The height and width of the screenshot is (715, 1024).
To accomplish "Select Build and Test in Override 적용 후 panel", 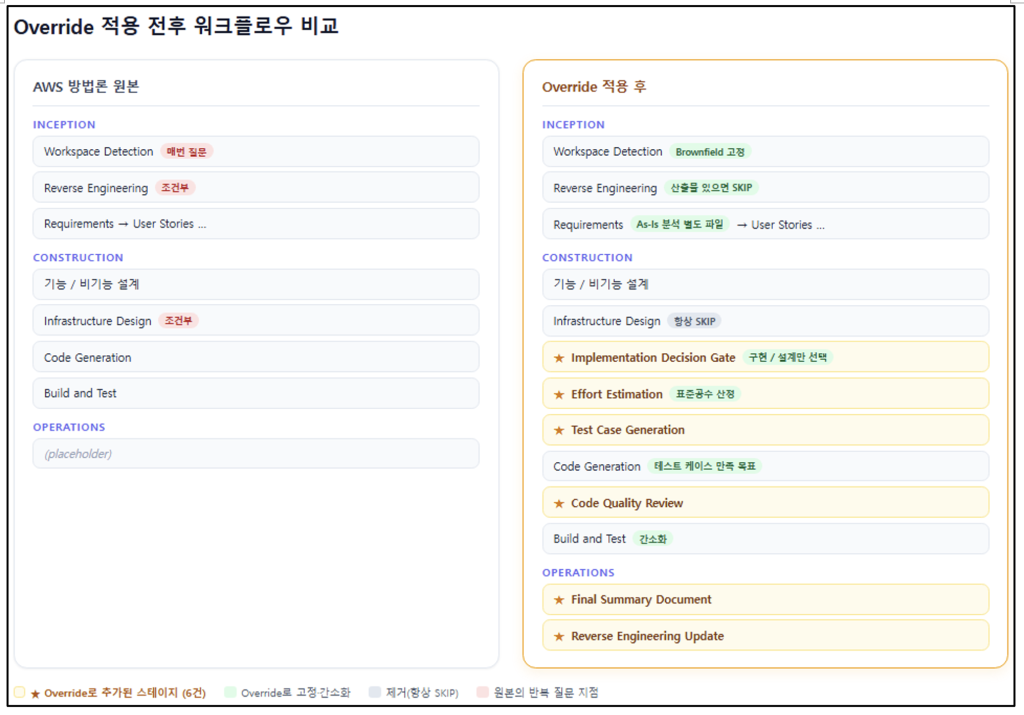I will (x=765, y=539).
